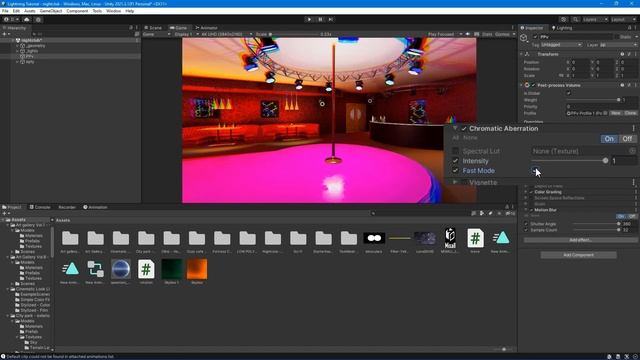Switch to the Scene tab
This screenshot has width=640, height=360.
153,28
